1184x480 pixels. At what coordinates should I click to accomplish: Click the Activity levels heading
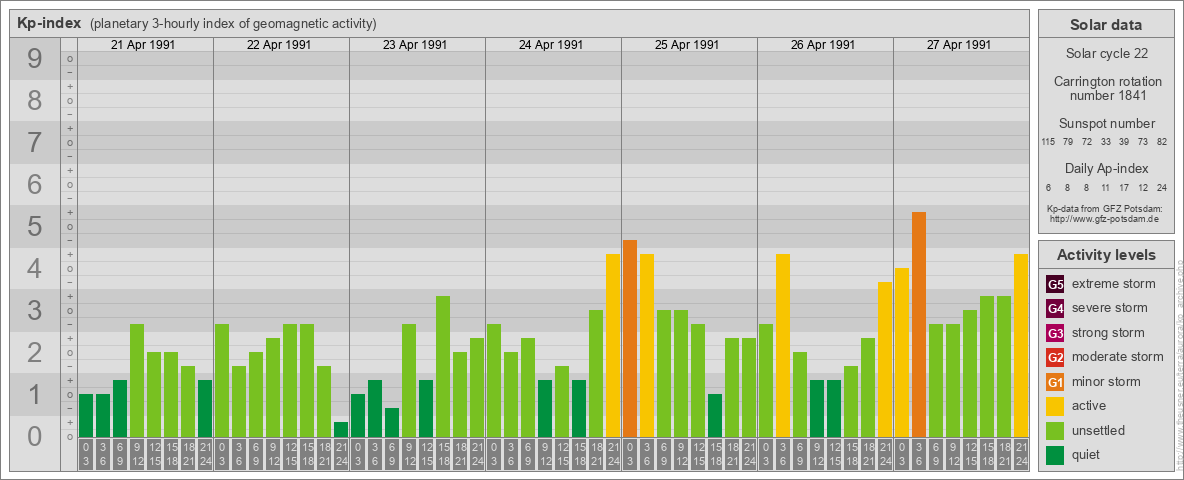coord(1105,255)
